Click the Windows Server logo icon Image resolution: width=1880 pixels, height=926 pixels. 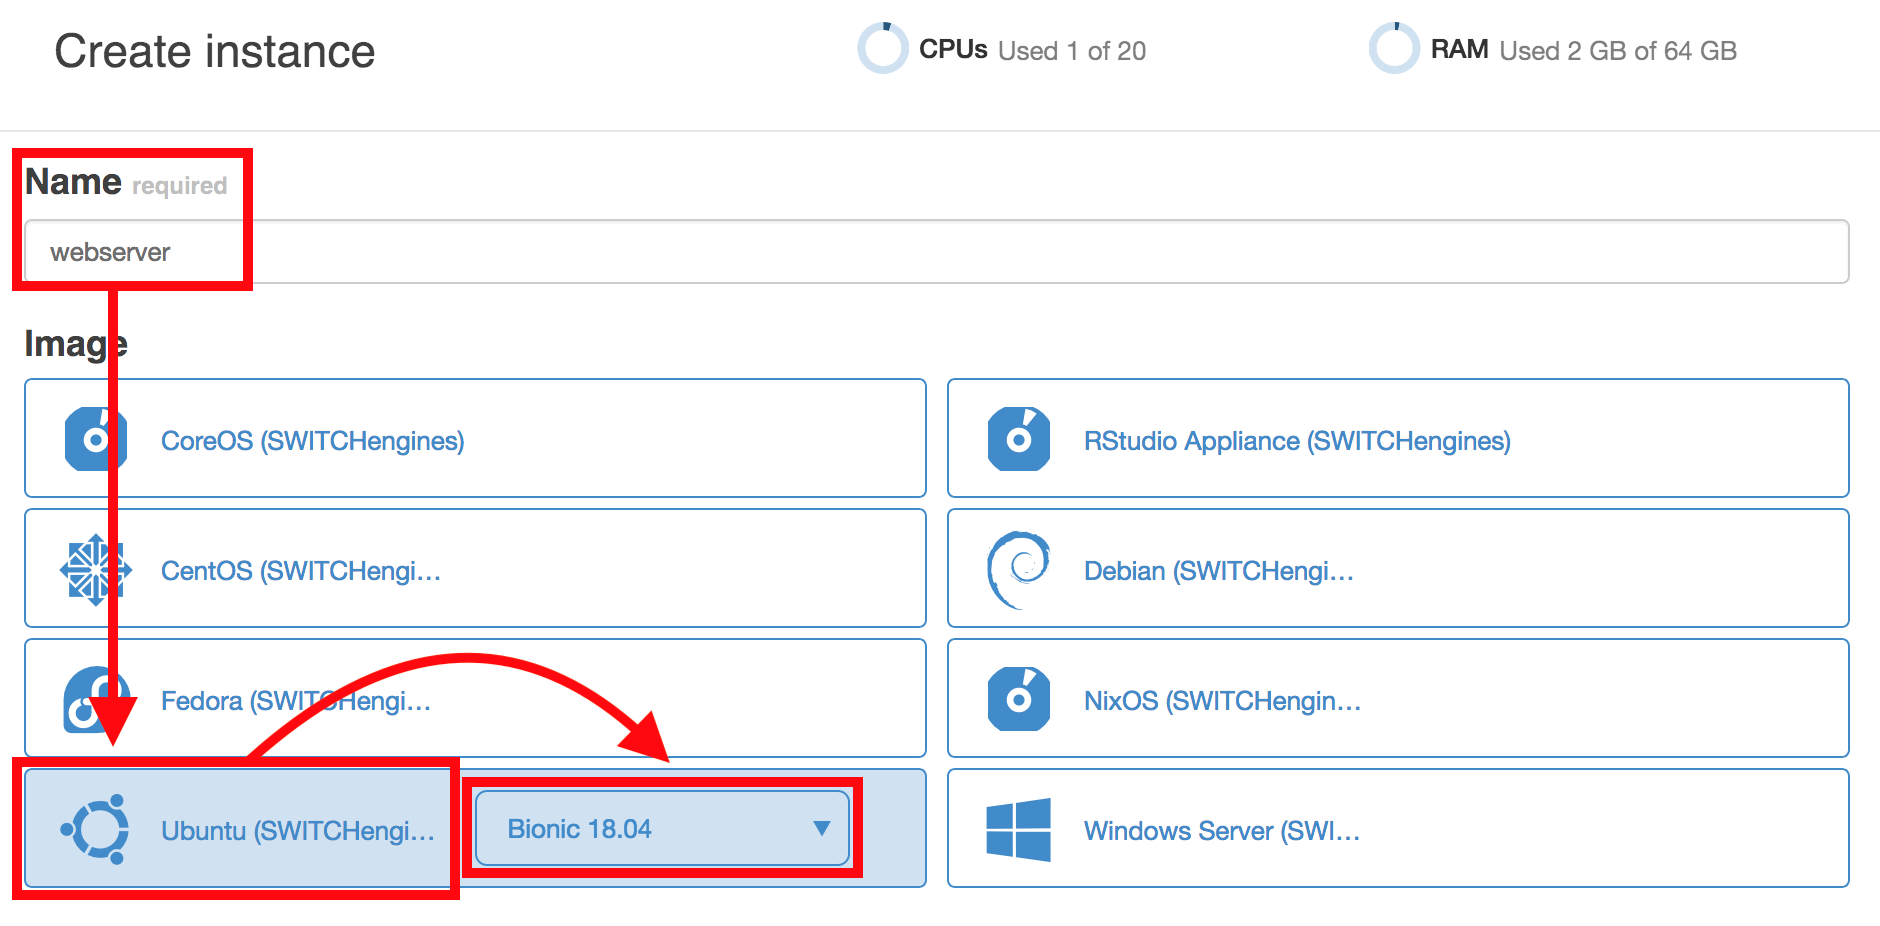[x=1018, y=829]
